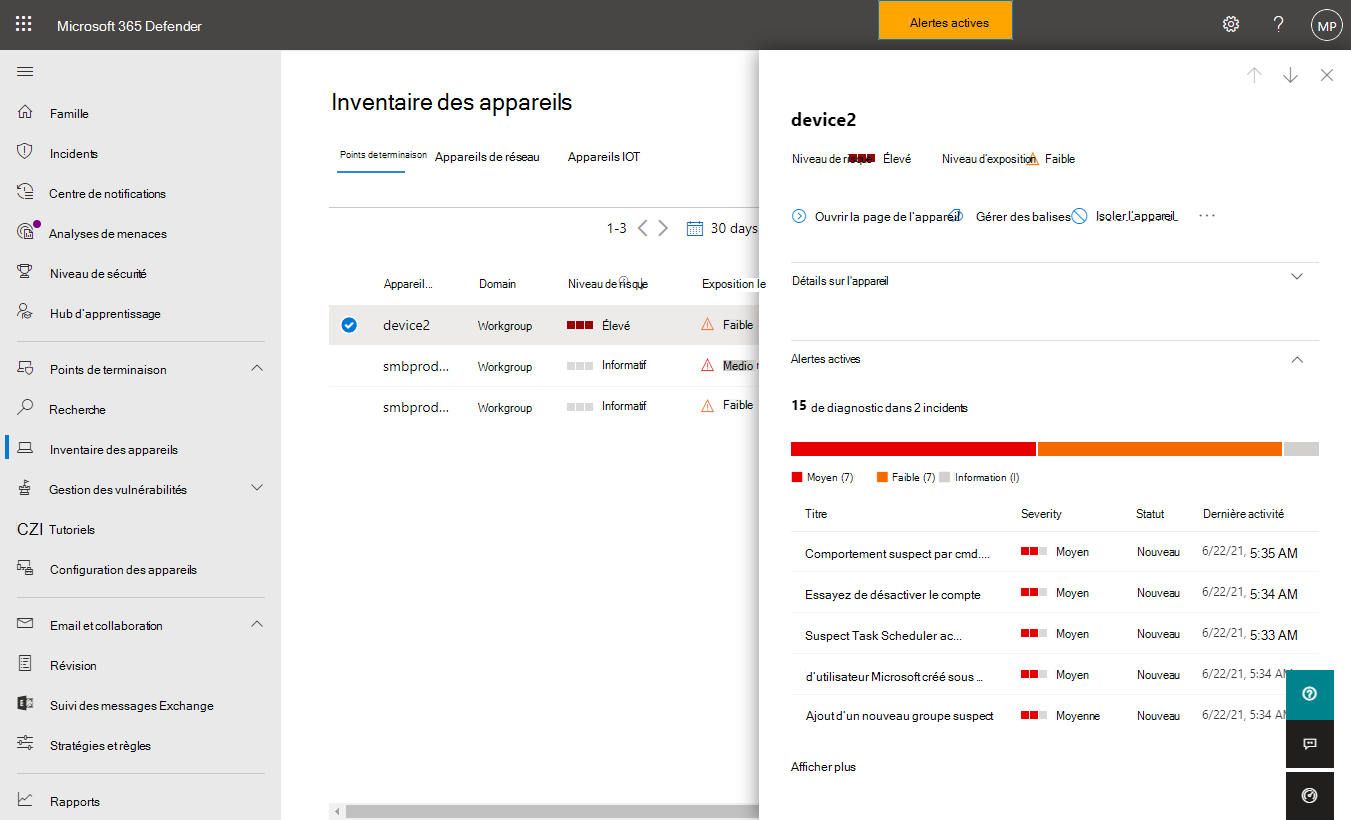Click the Stratégies et règles icon
Image resolution: width=1351 pixels, height=820 pixels.
[x=26, y=745]
